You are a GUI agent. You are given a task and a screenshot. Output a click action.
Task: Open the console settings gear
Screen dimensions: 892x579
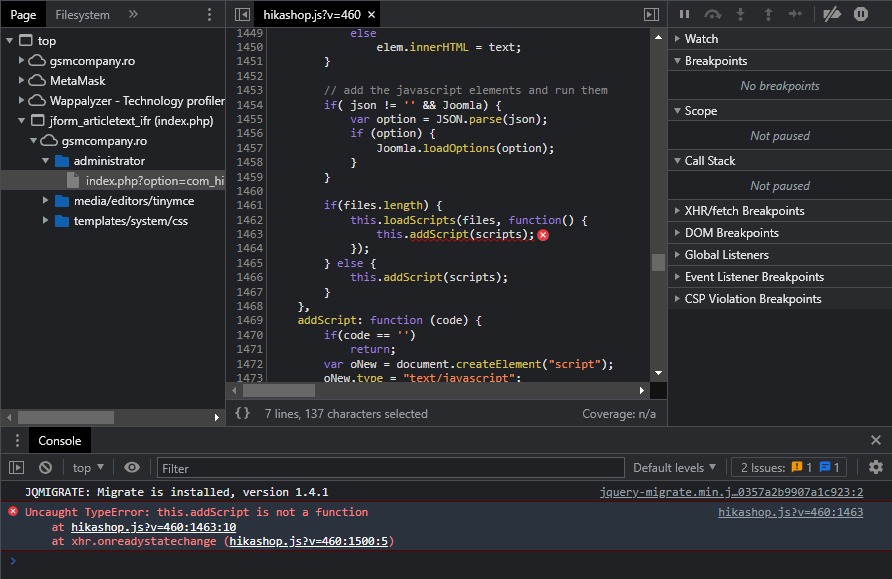pyautogui.click(x=876, y=467)
